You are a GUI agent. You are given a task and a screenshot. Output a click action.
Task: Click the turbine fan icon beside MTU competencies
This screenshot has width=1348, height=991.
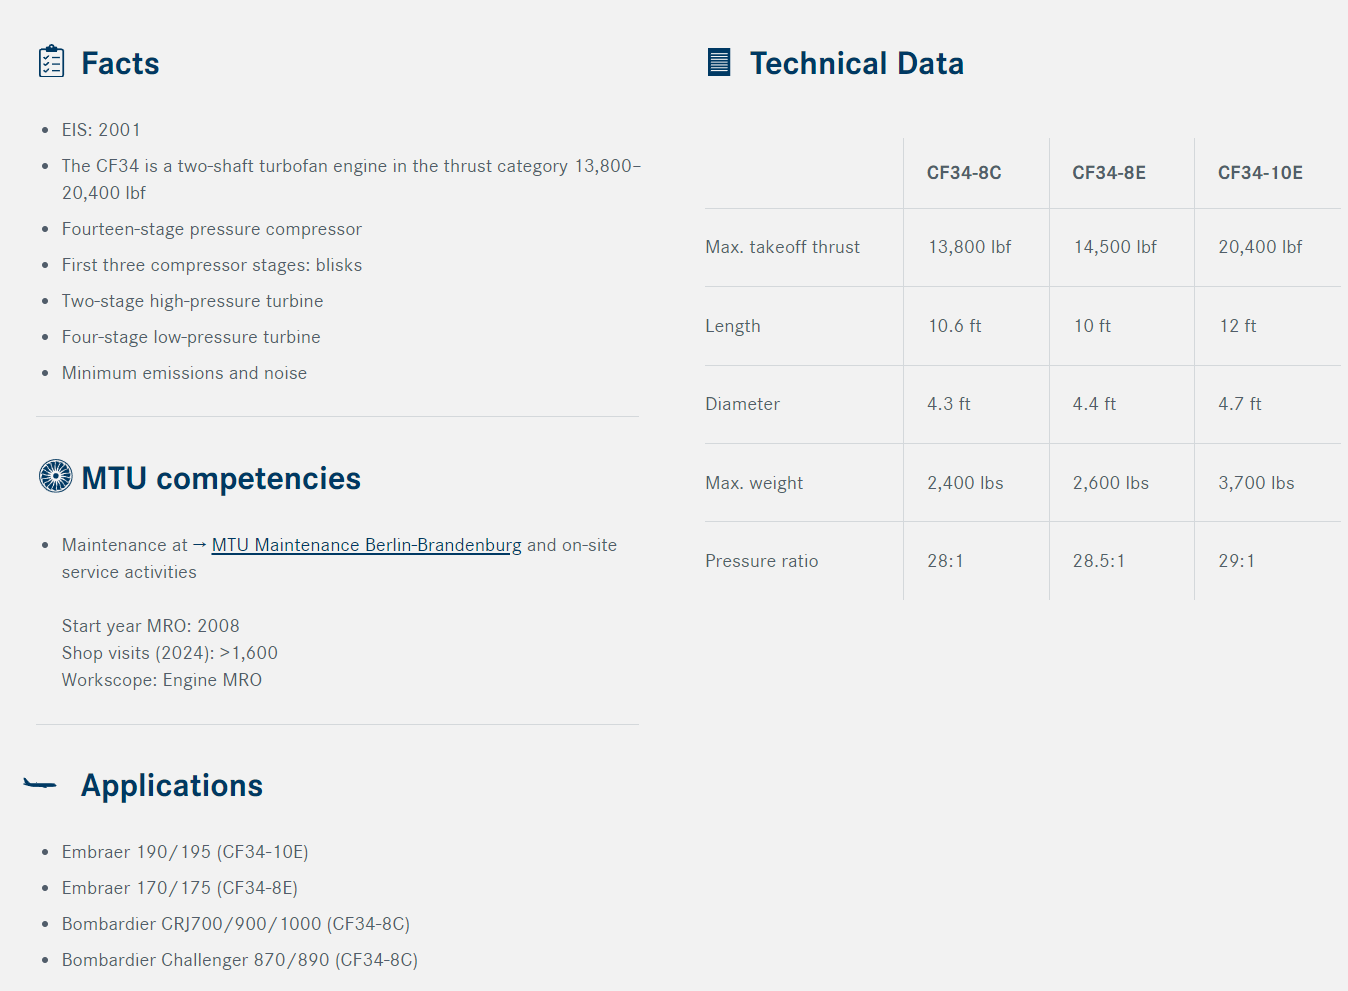point(56,476)
